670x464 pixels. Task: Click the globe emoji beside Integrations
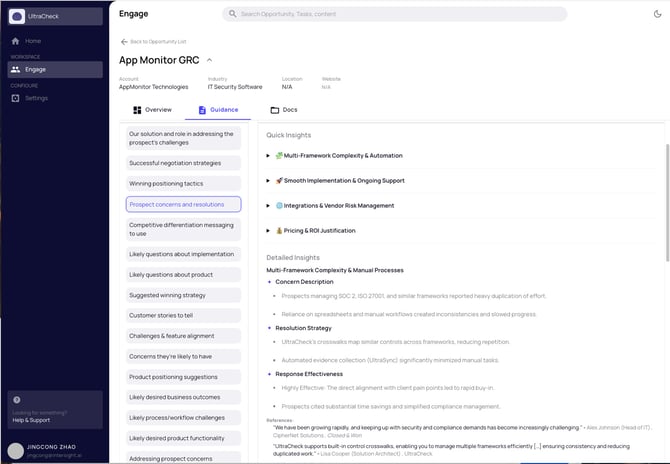[279, 206]
